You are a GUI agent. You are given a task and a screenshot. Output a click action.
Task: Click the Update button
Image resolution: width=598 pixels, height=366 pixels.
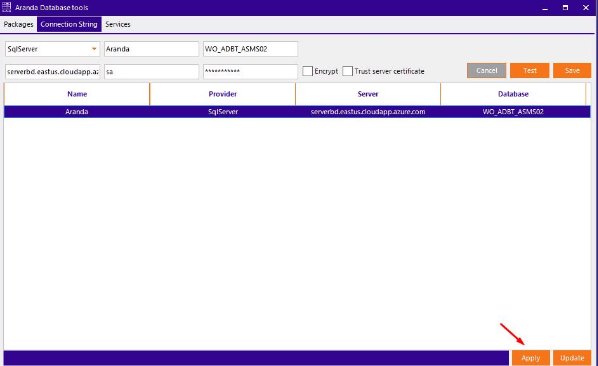click(x=572, y=358)
